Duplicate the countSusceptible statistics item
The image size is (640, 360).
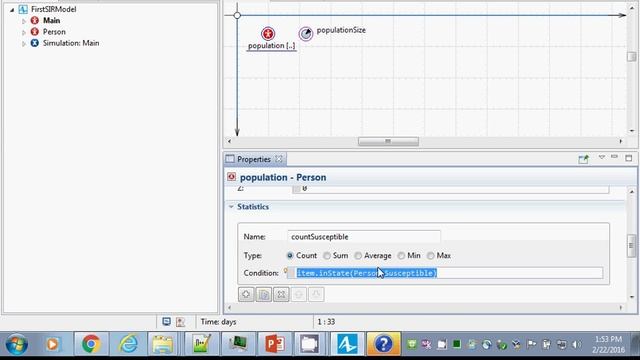[264, 294]
